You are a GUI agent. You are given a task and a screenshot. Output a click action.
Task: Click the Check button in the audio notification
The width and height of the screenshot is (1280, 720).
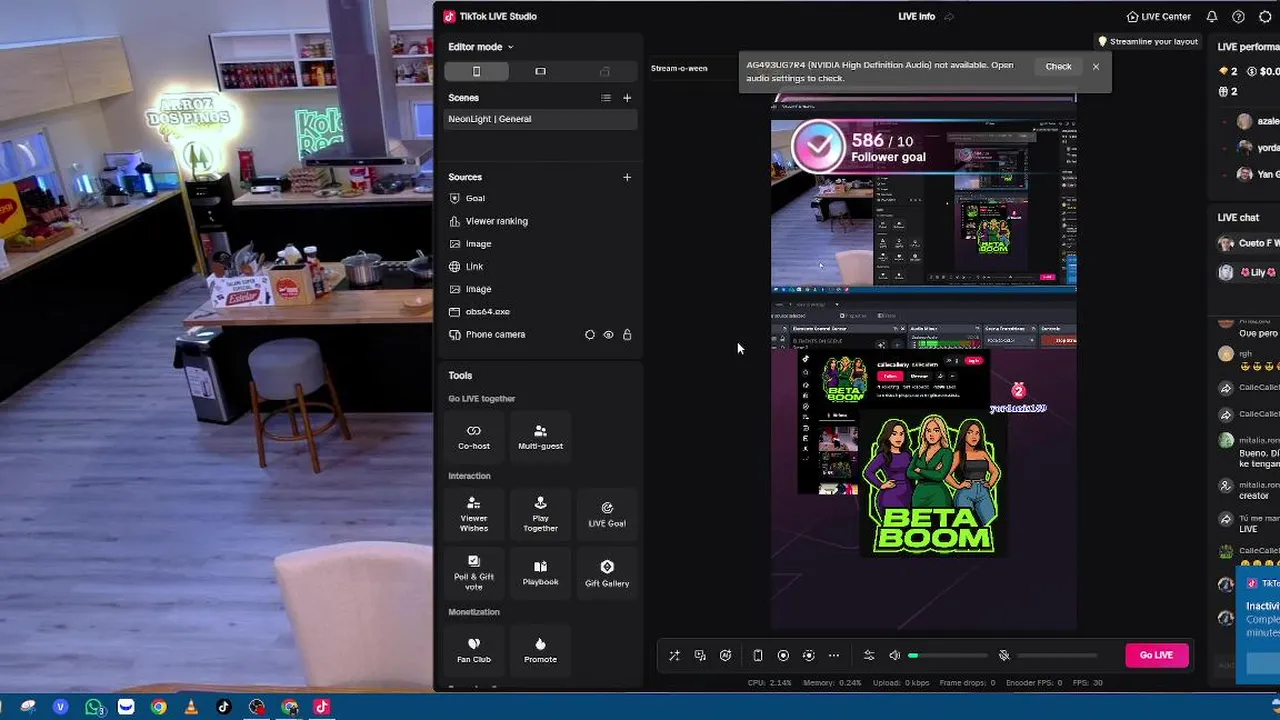1058,67
